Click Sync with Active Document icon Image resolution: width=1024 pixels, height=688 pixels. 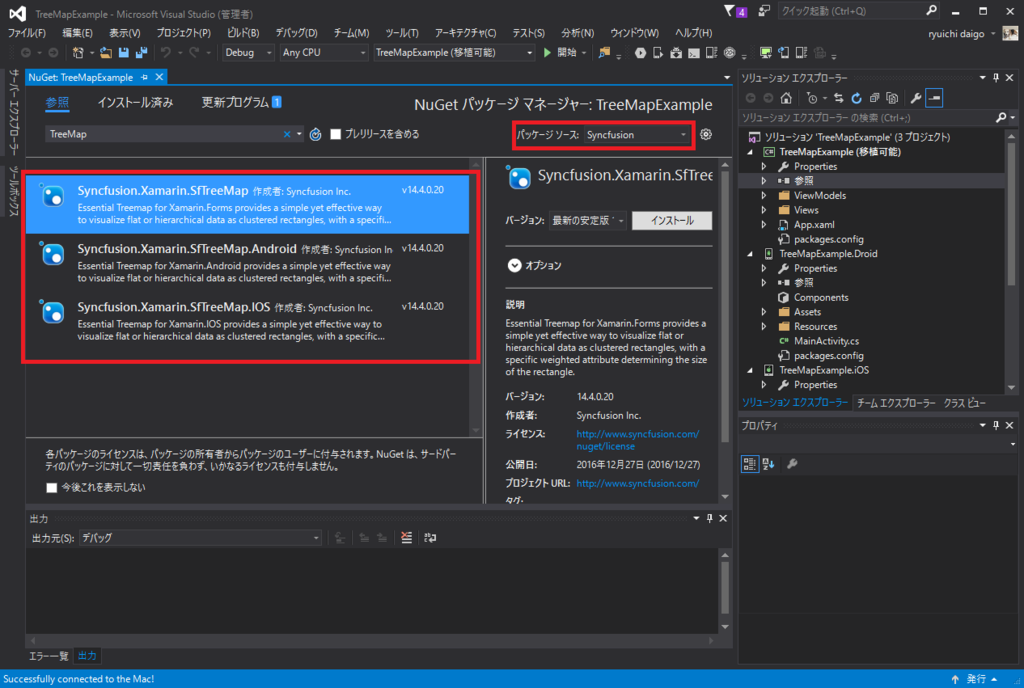(x=839, y=99)
